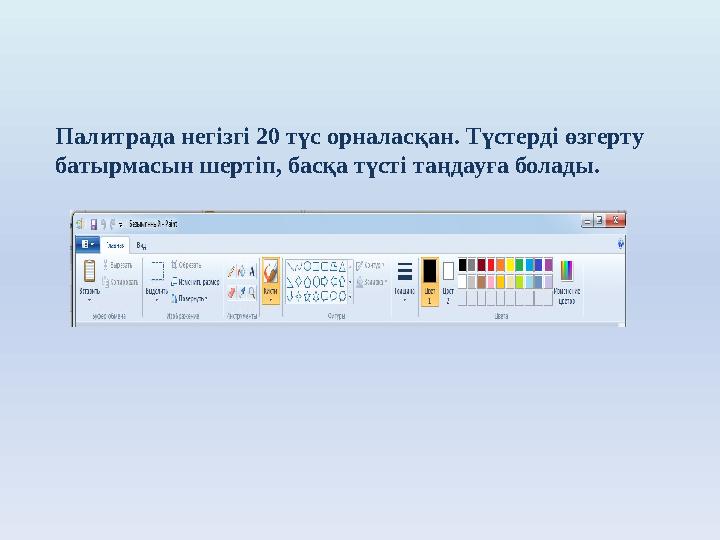Expand the shapes gallery with the bottom arrow

(x=350, y=297)
